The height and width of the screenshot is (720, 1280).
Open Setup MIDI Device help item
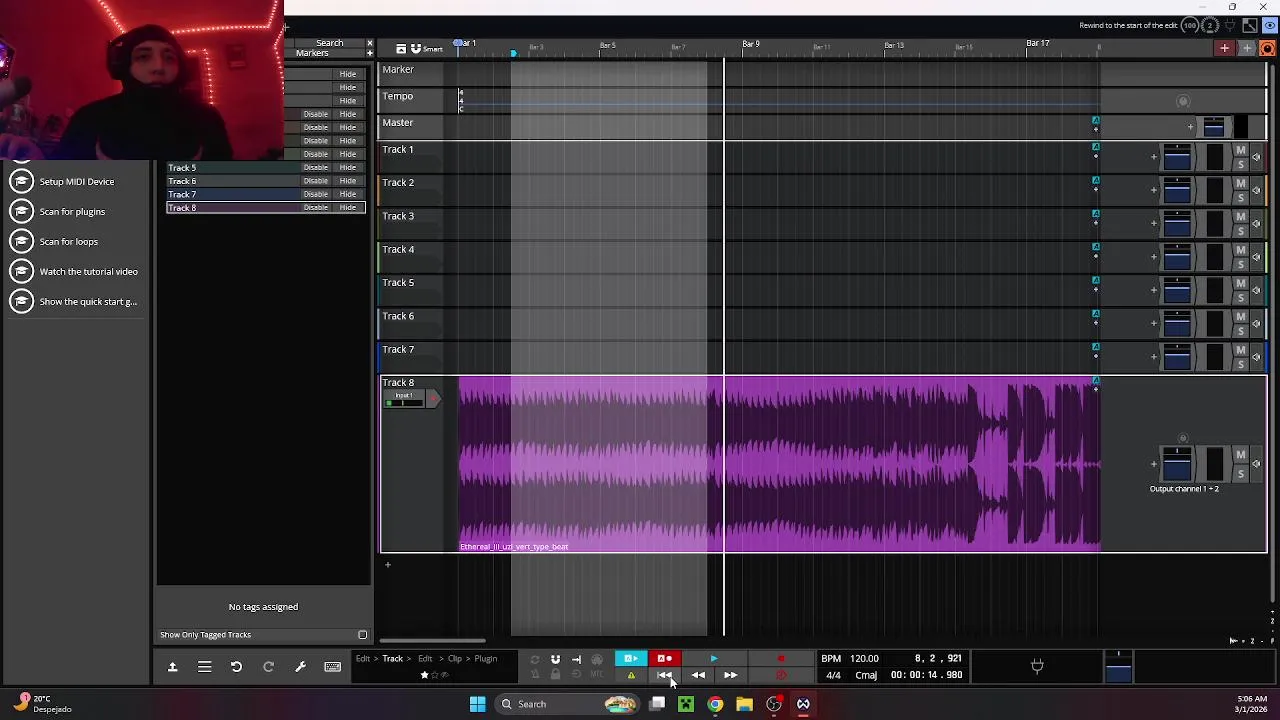(76, 182)
